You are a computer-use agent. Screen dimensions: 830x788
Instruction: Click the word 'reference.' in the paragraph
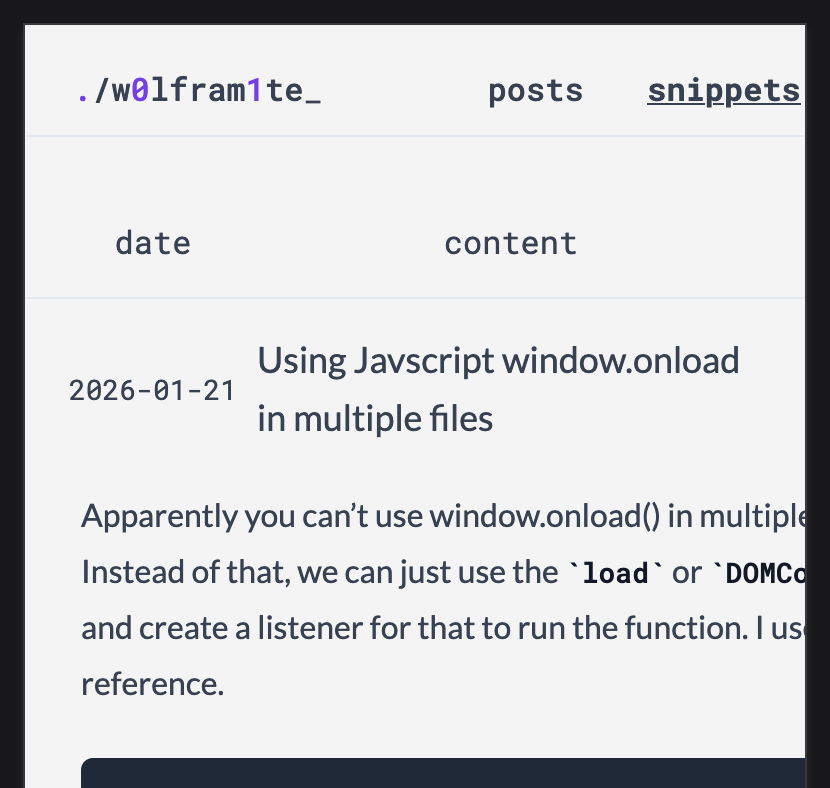click(x=153, y=684)
